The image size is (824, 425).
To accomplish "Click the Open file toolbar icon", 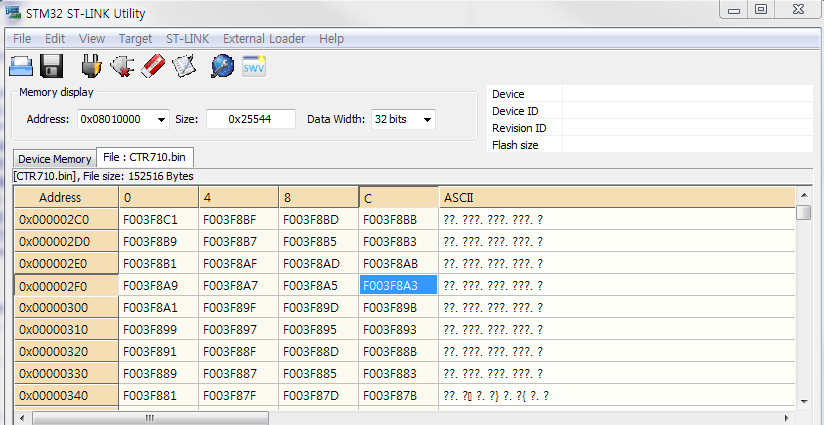I will (x=22, y=67).
